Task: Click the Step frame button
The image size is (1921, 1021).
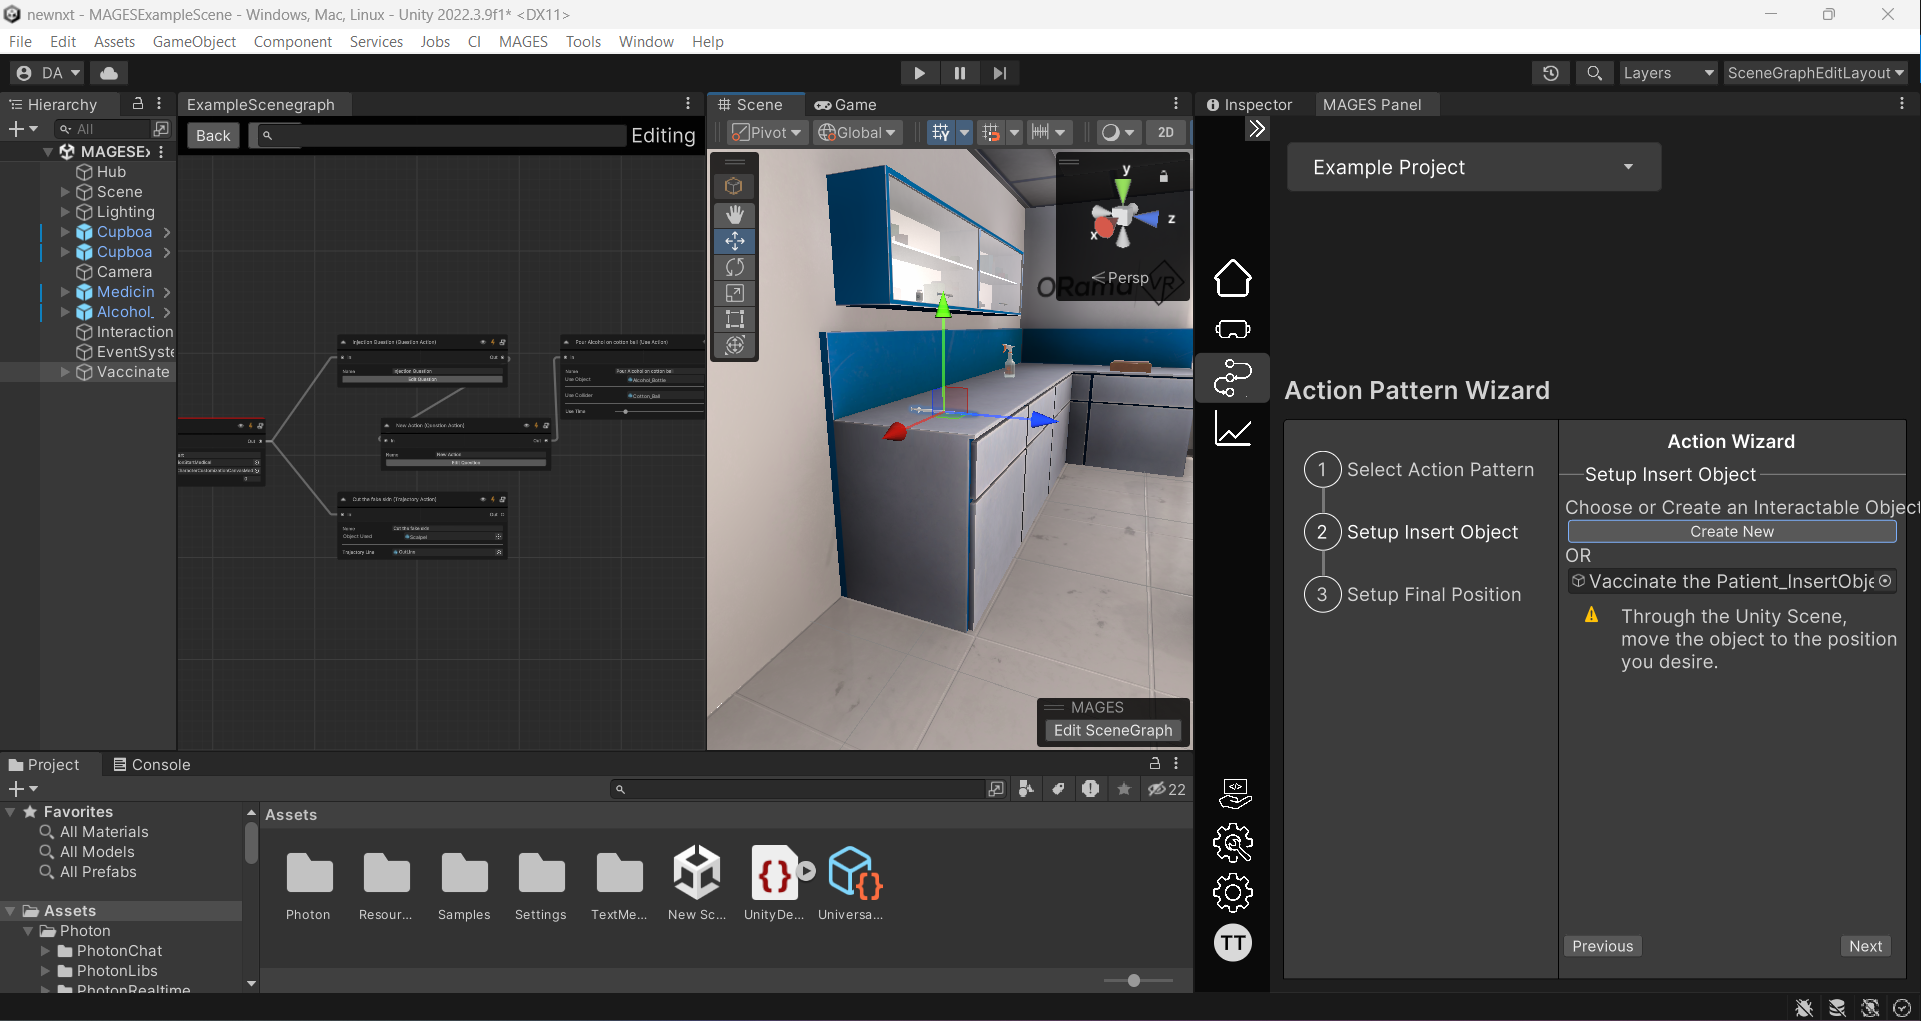Action: point(1000,73)
